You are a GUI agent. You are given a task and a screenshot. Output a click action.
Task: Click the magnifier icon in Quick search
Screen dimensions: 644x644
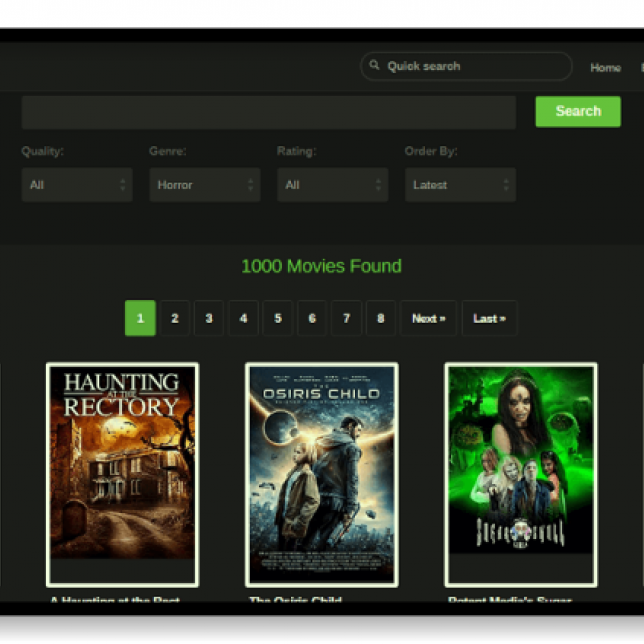374,65
